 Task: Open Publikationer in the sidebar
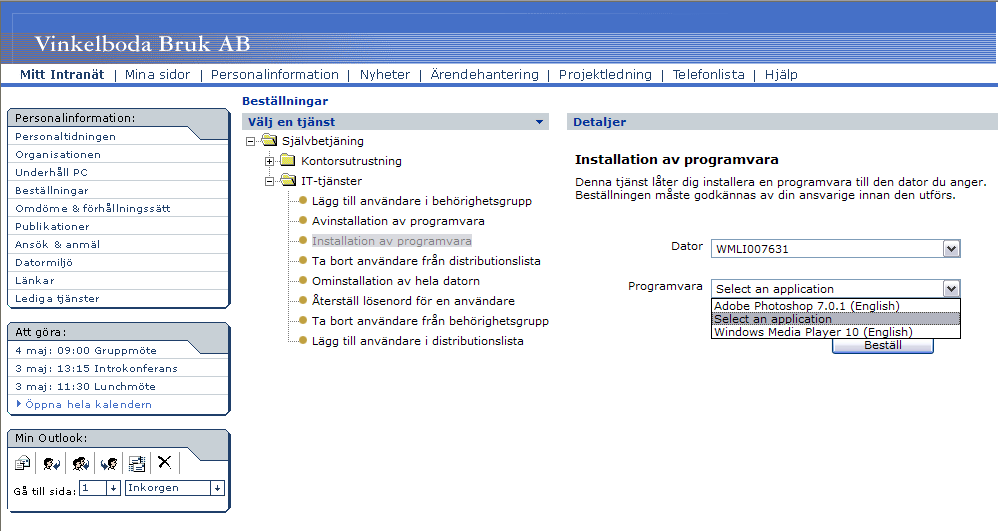pos(52,226)
